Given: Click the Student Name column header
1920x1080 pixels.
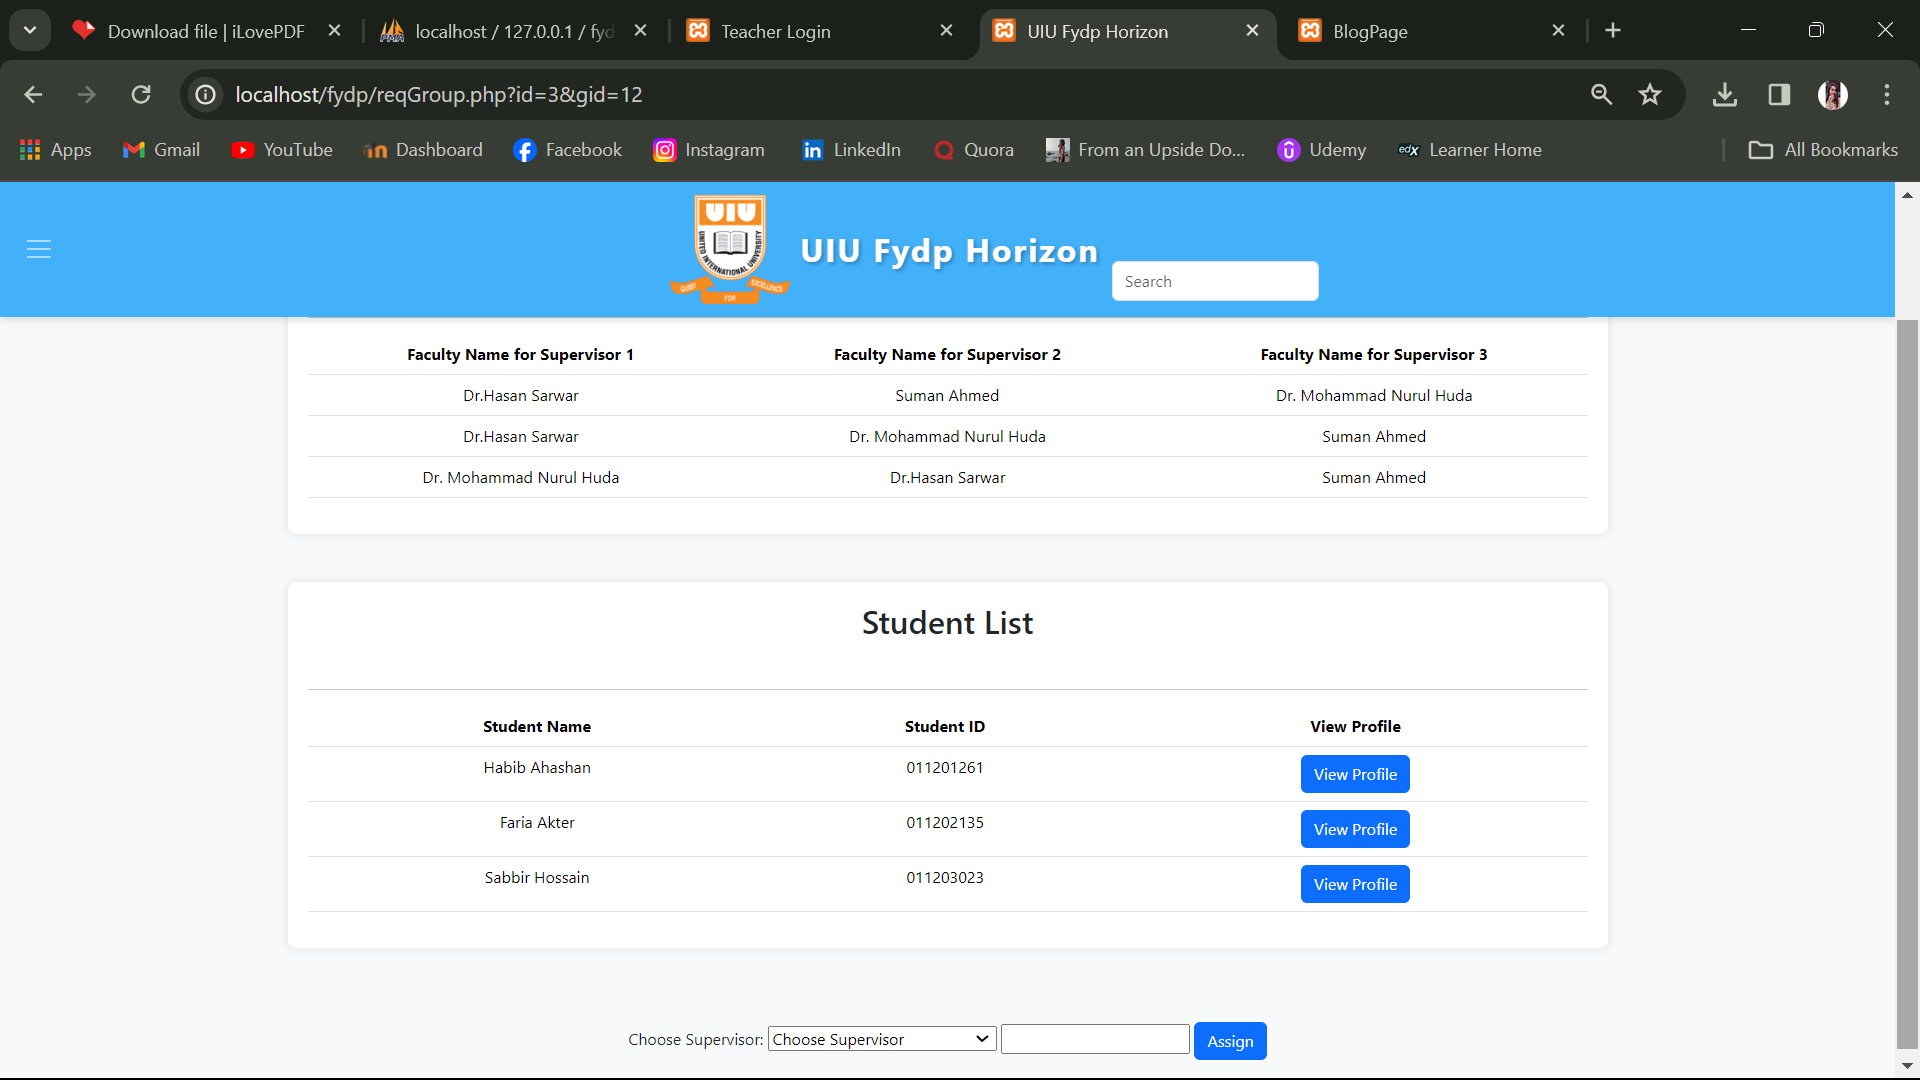Looking at the screenshot, I should tap(537, 727).
